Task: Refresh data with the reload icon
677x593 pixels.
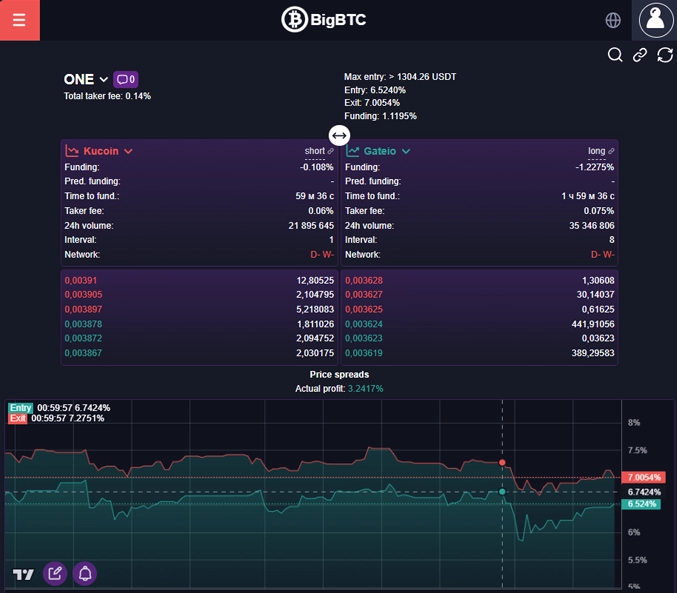Action: pyautogui.click(x=665, y=55)
